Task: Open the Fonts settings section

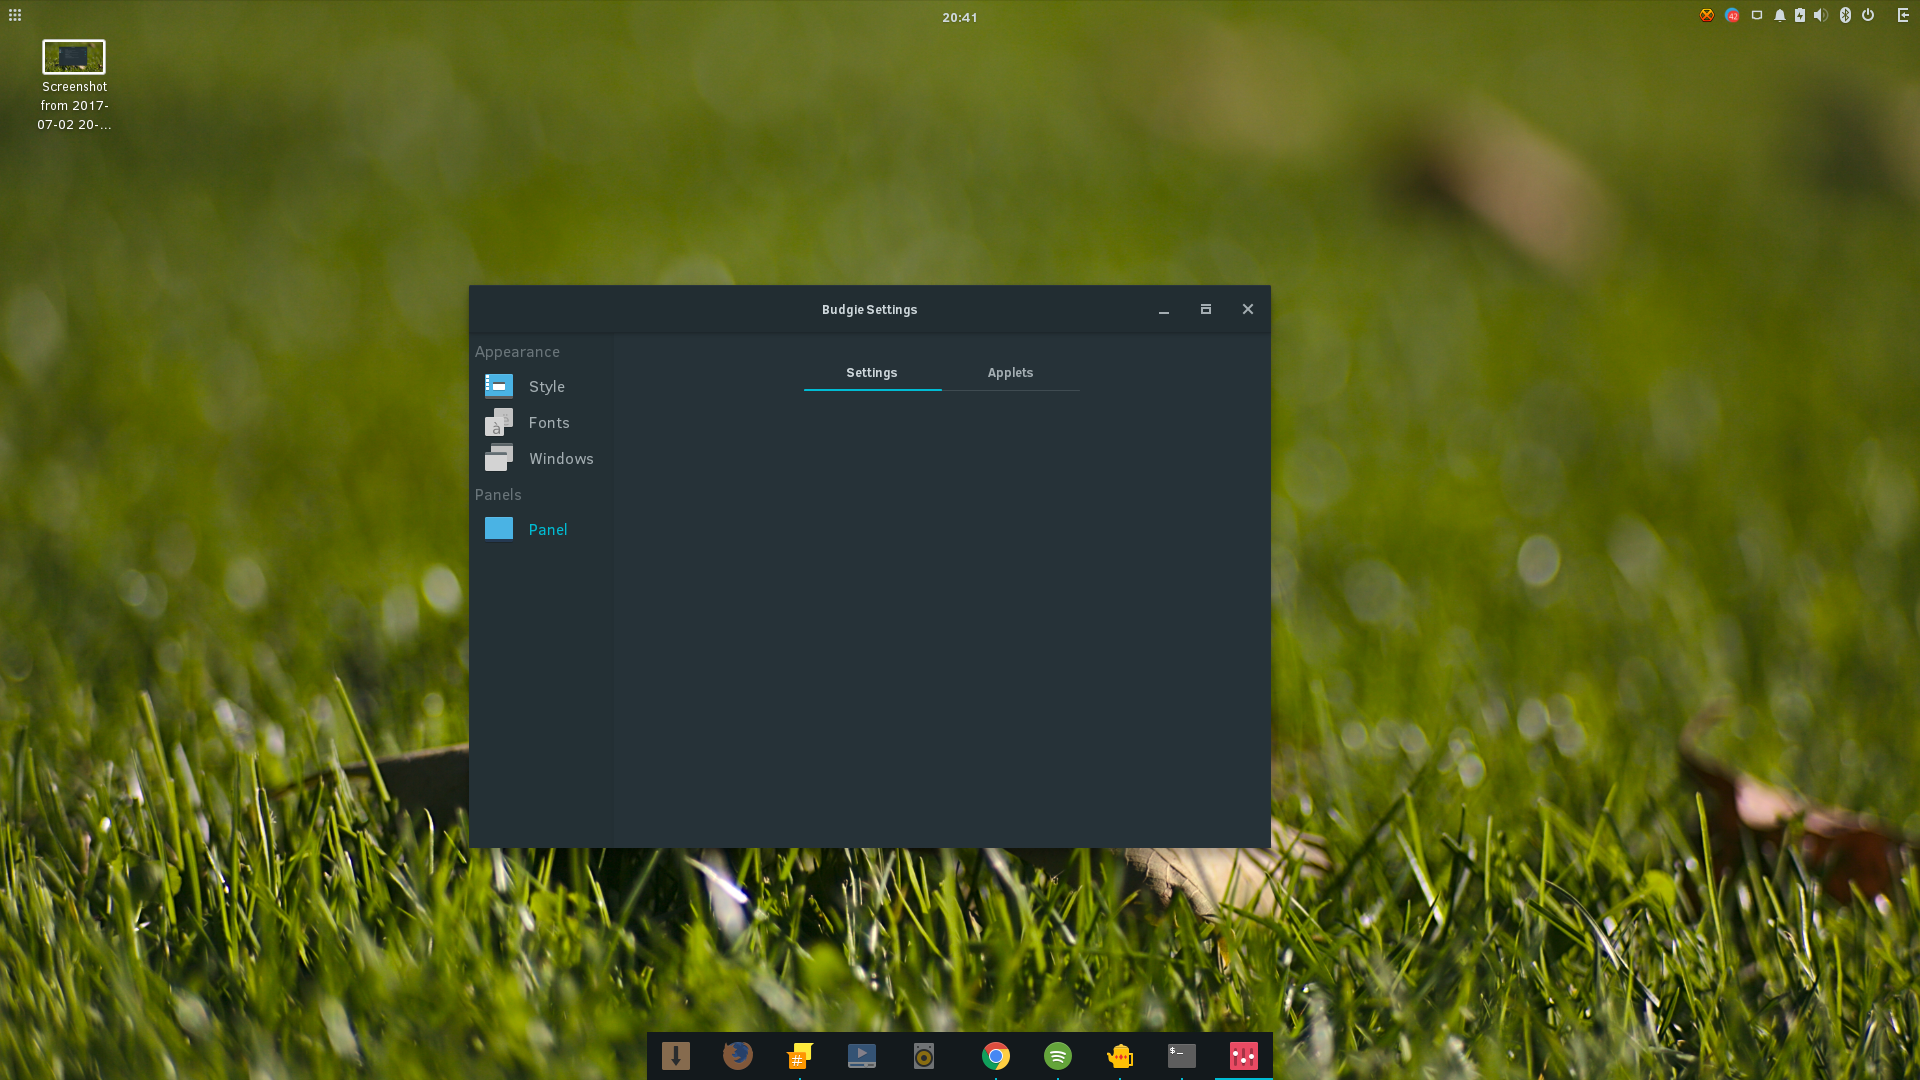Action: pyautogui.click(x=541, y=422)
